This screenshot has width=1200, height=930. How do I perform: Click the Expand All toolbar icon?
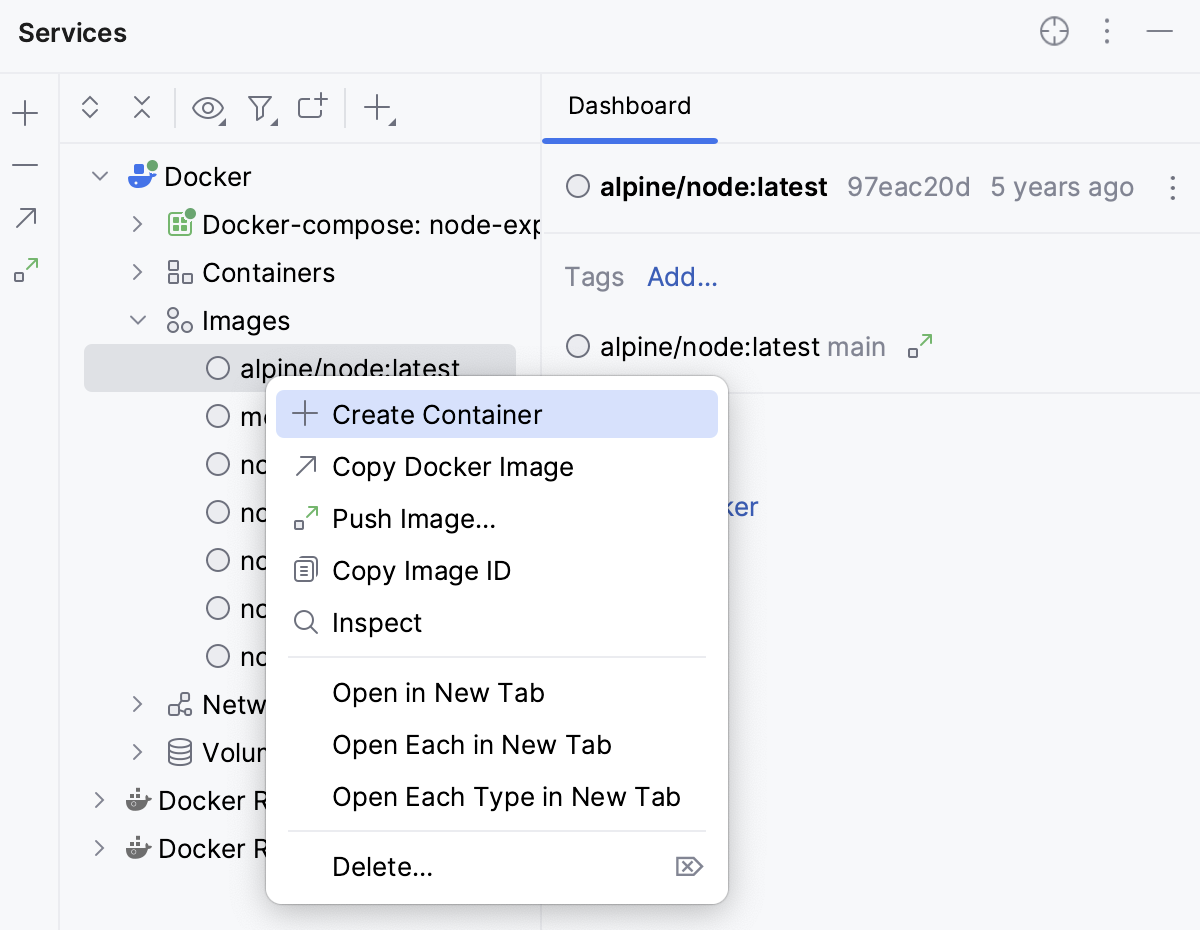(90, 108)
